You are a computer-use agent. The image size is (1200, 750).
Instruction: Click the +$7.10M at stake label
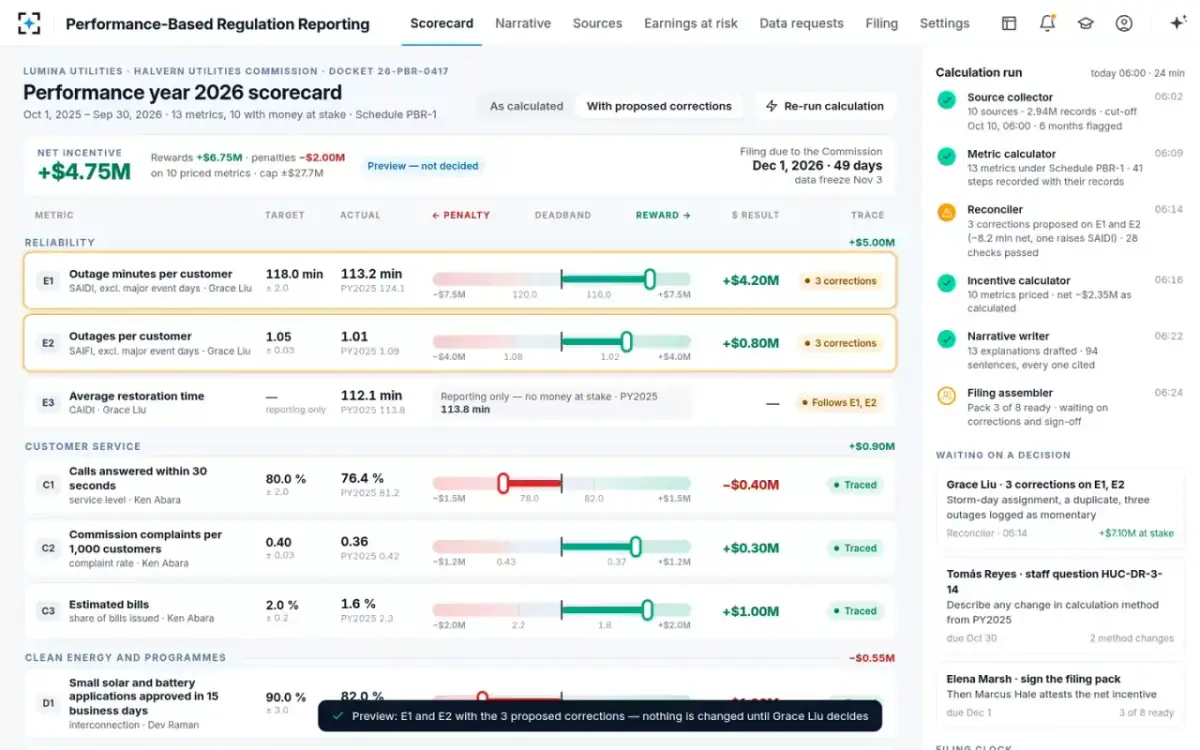point(1136,534)
